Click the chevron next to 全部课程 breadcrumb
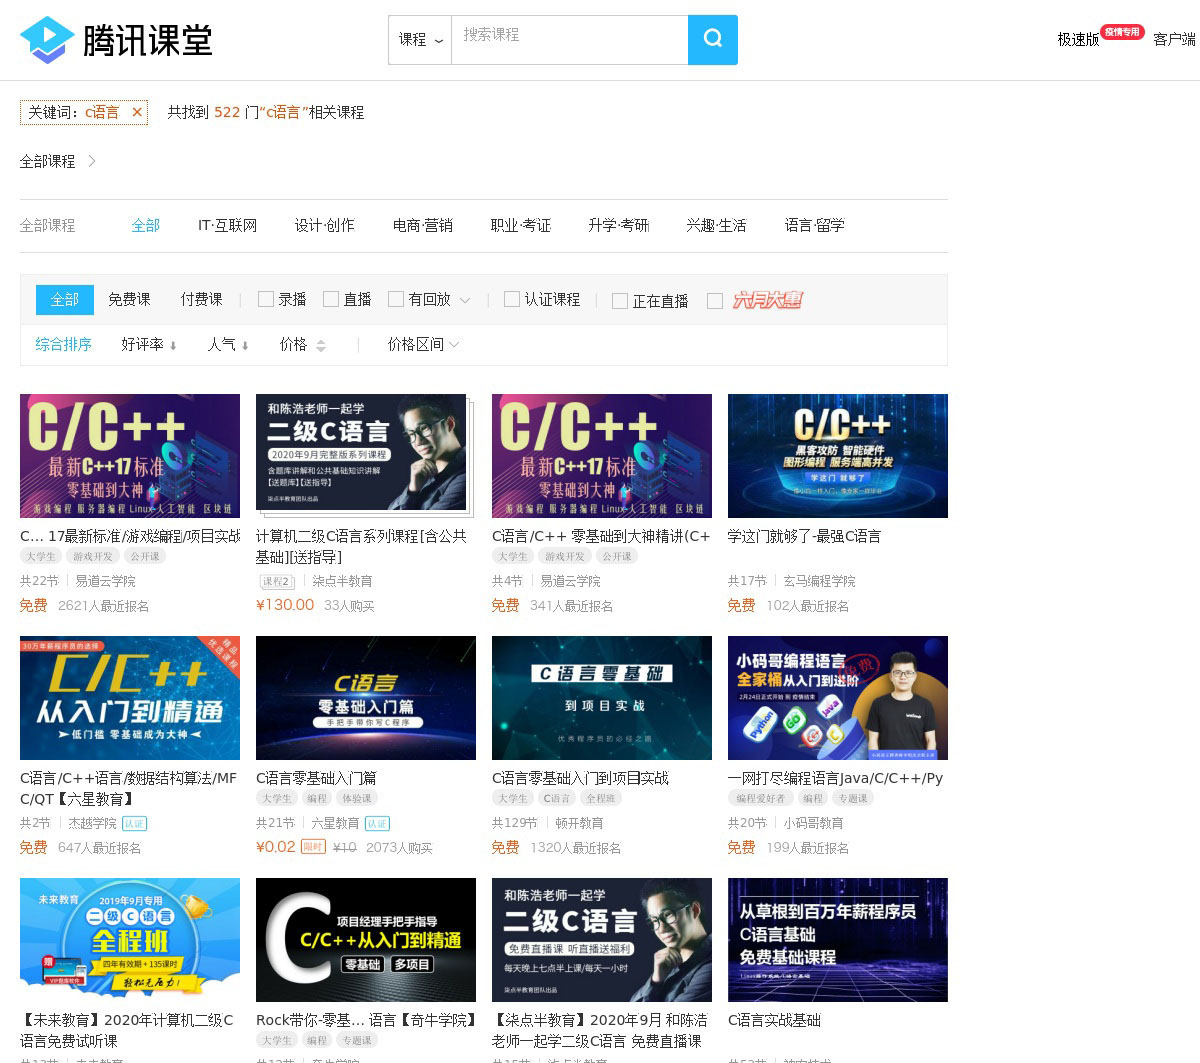Screen dimensions: 1200x1063 point(92,161)
